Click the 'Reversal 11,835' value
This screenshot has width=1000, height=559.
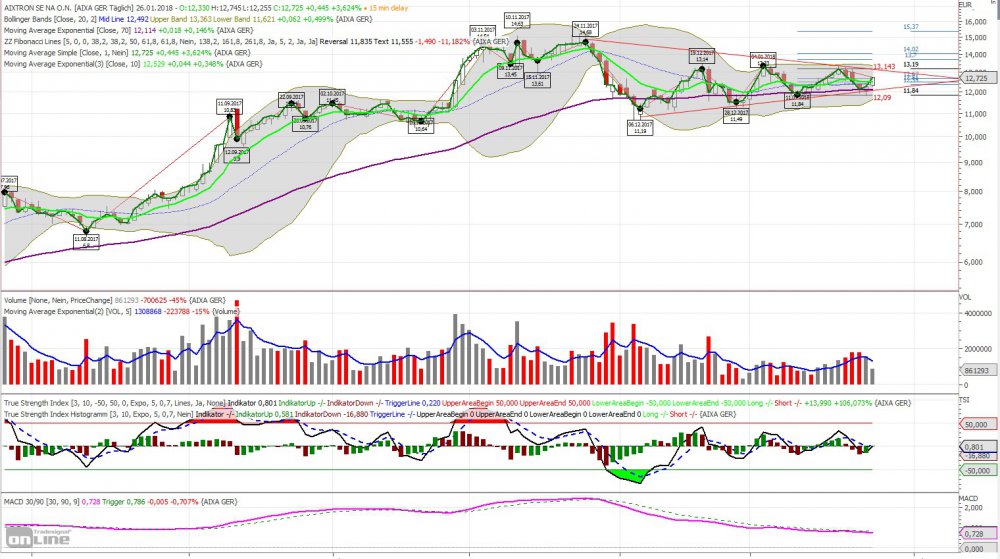tap(346, 41)
